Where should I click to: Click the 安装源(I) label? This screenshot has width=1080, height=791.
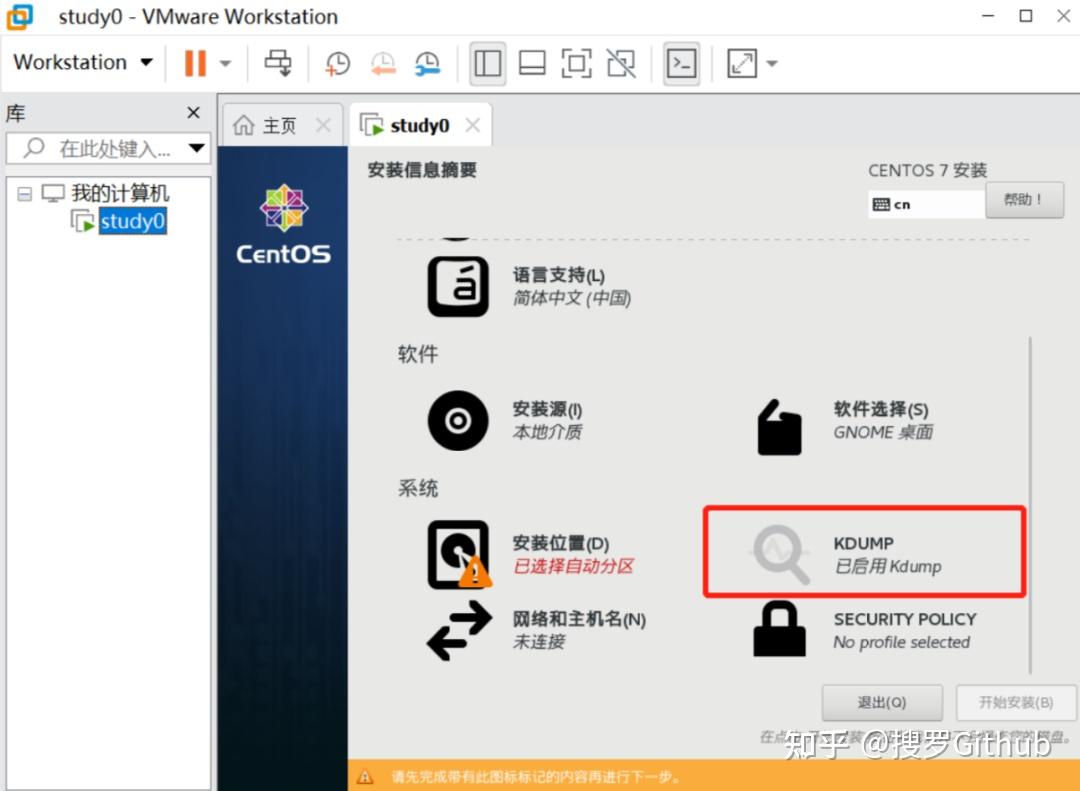pos(547,409)
